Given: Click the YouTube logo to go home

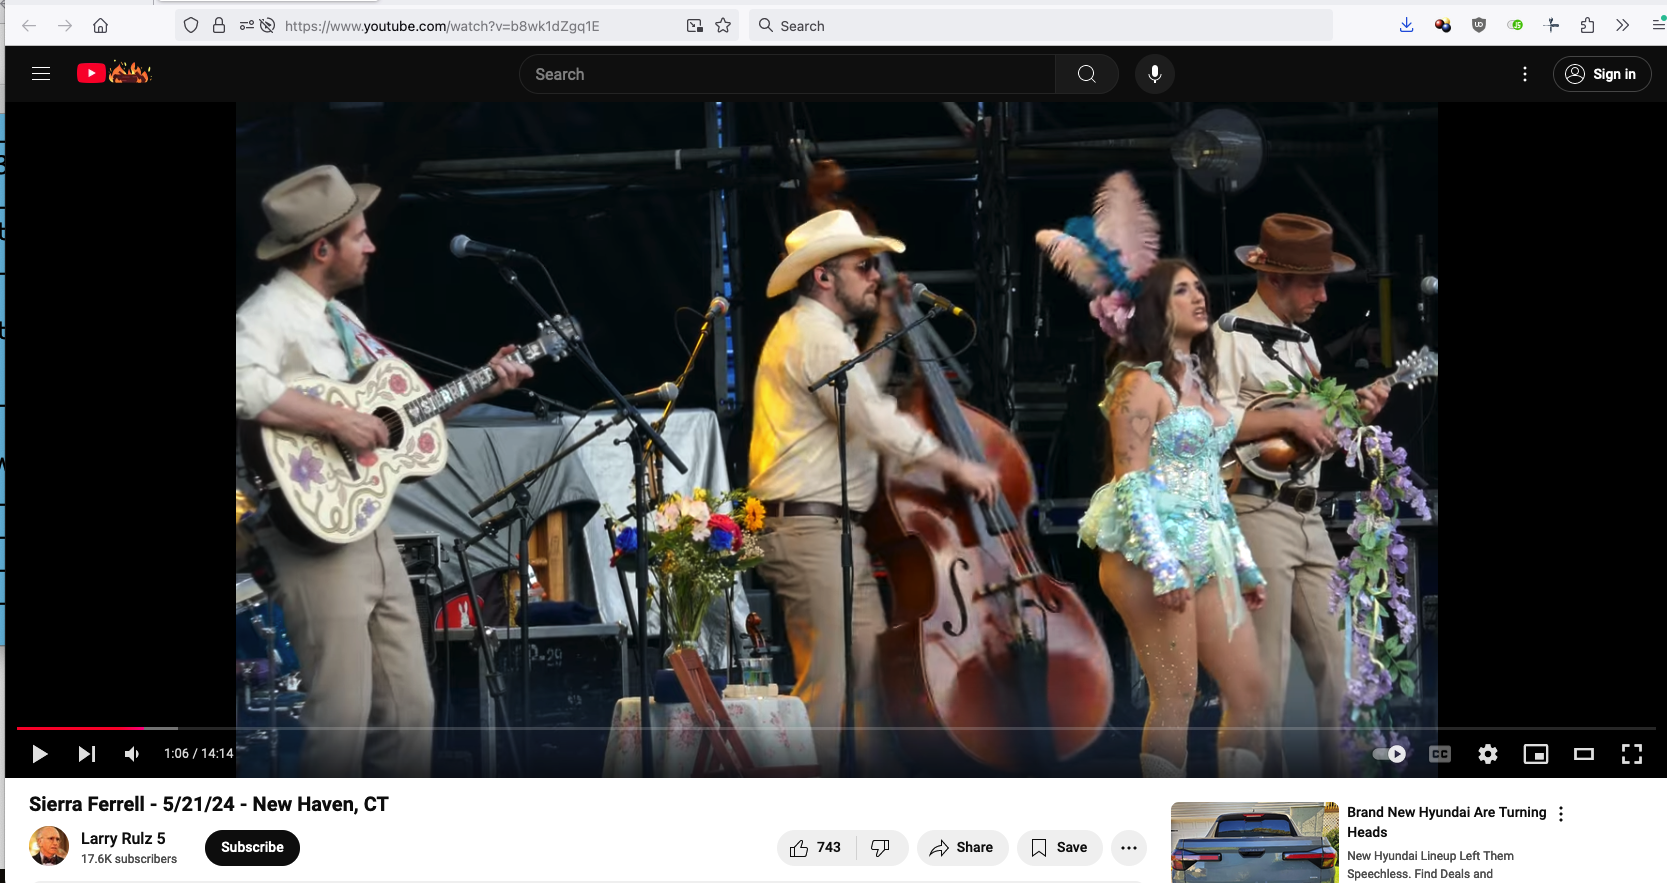Looking at the screenshot, I should (114, 73).
